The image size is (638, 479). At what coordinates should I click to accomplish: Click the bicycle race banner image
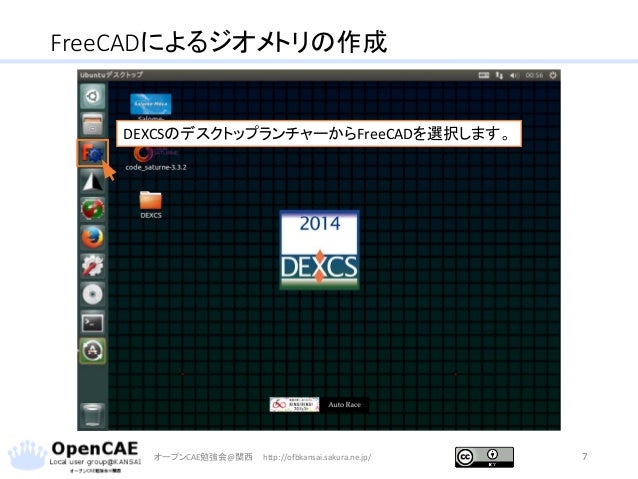pyautogui.click(x=294, y=405)
